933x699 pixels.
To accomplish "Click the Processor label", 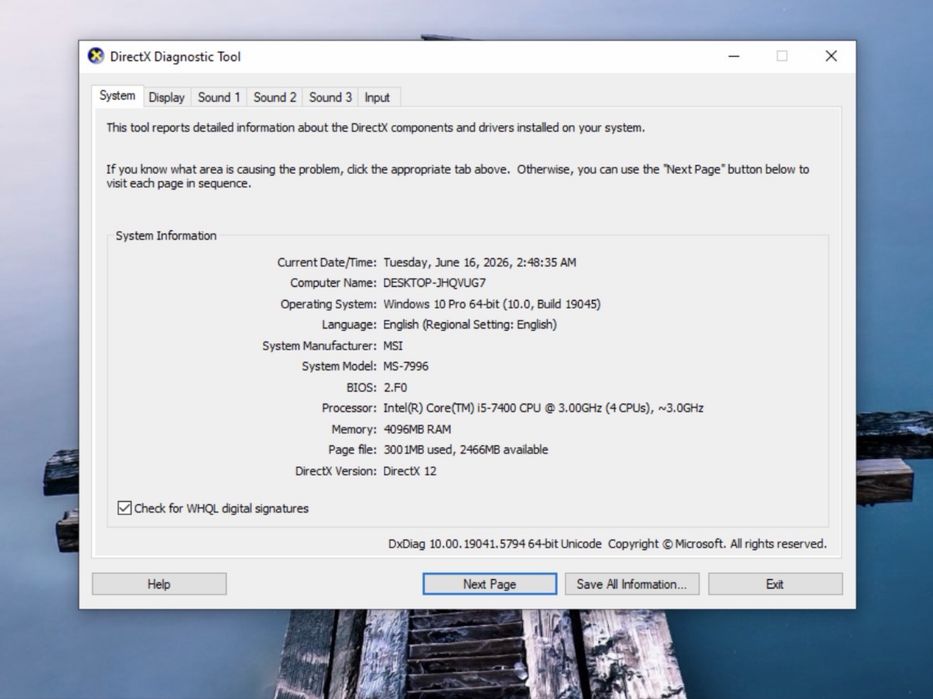I will tap(349, 408).
